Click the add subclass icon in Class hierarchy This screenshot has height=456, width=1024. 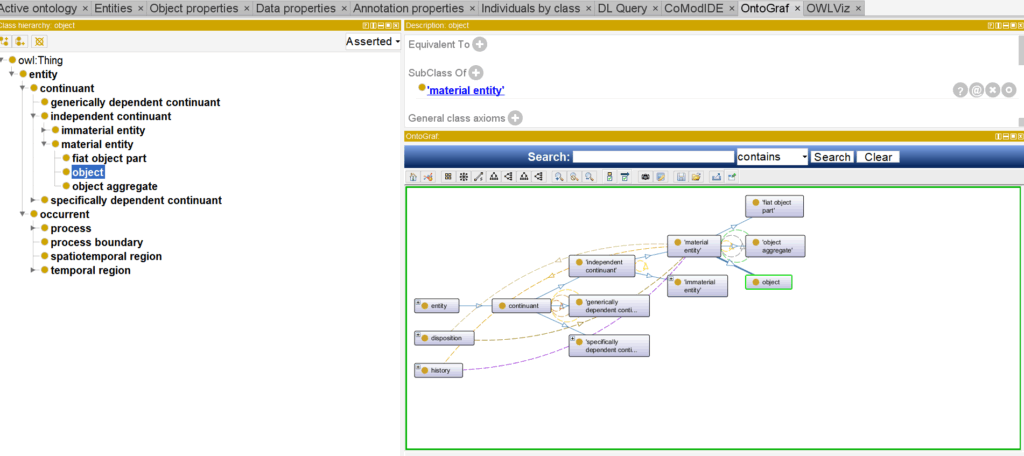(x=5, y=41)
